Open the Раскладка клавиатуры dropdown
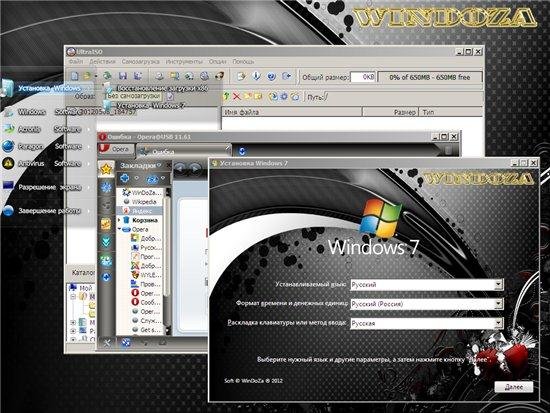This screenshot has height=413, width=550. click(x=498, y=323)
